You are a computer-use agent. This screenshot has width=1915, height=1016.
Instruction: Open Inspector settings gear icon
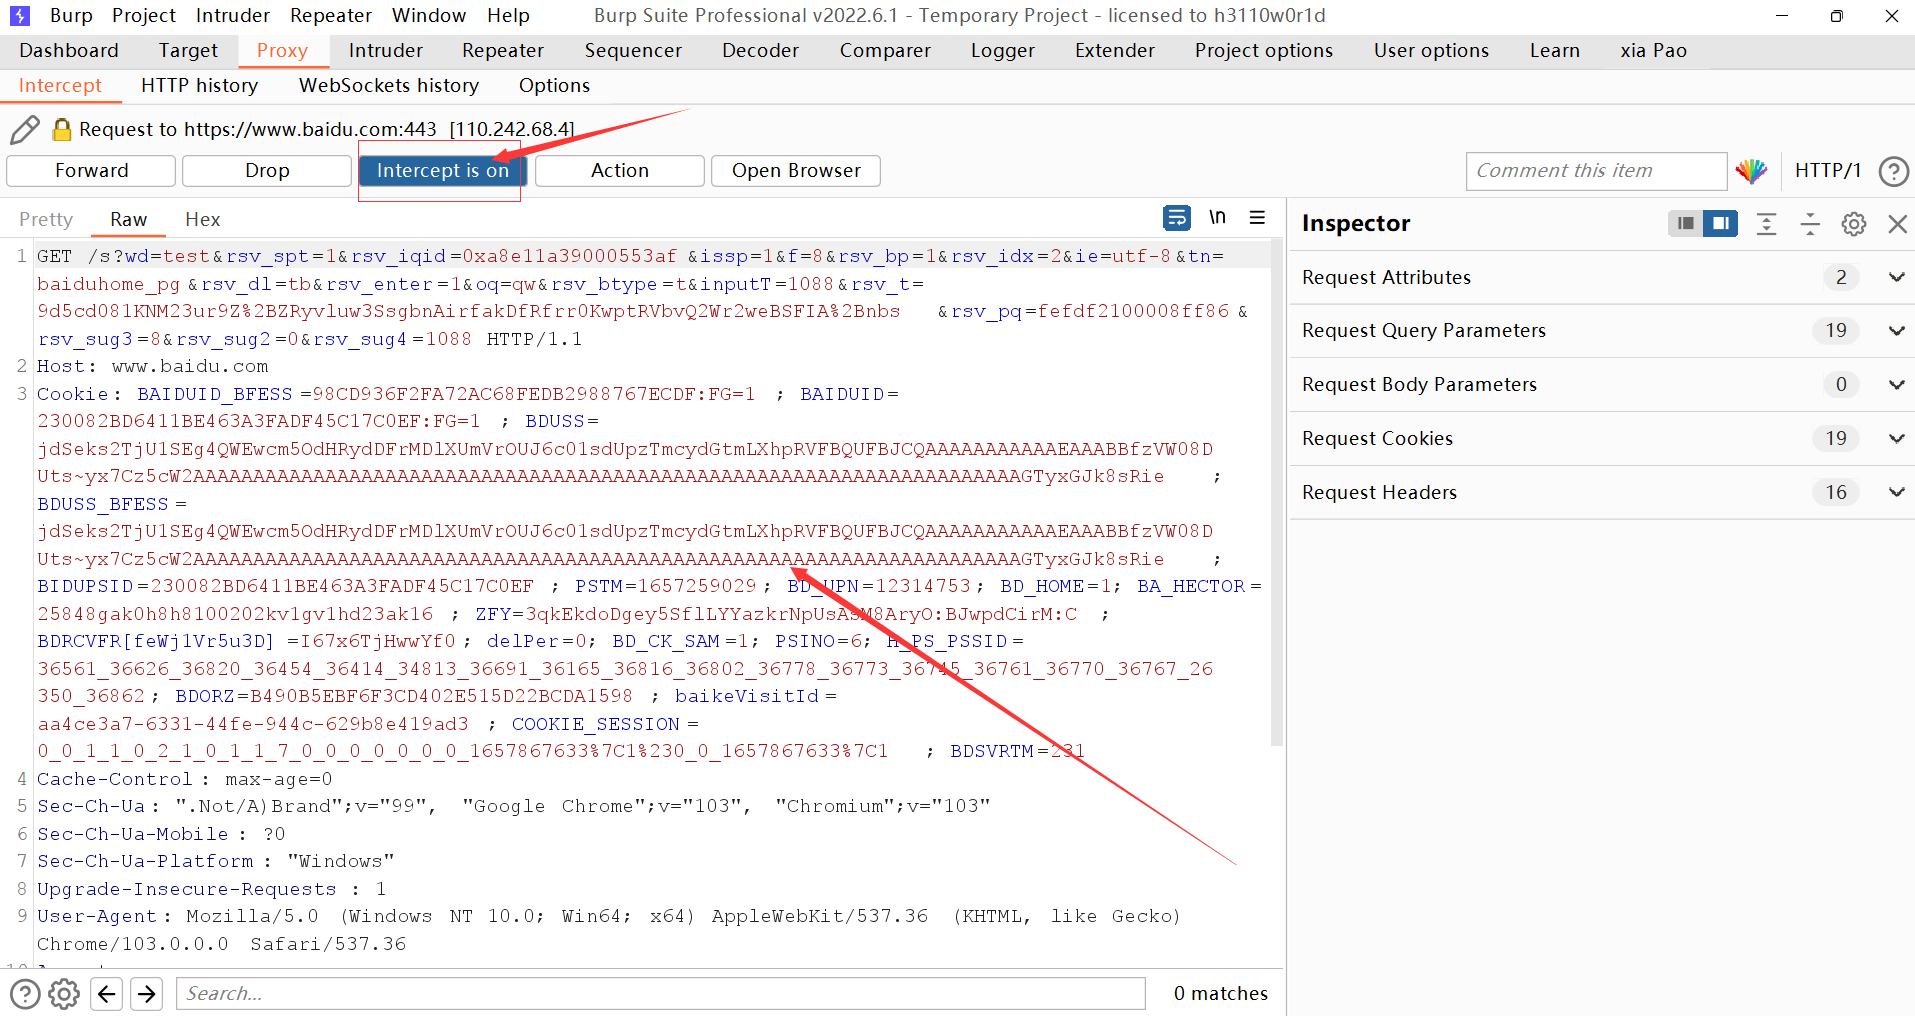(x=1853, y=224)
